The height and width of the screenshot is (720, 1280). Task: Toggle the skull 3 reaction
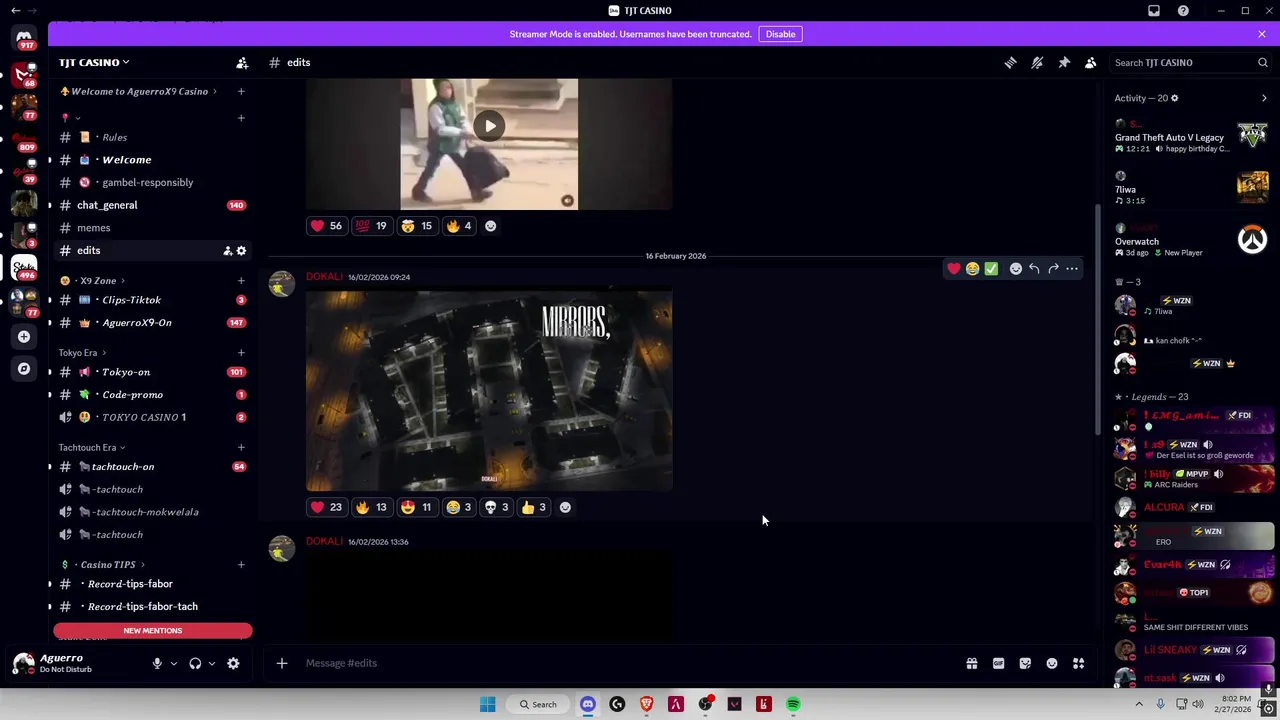click(x=496, y=507)
